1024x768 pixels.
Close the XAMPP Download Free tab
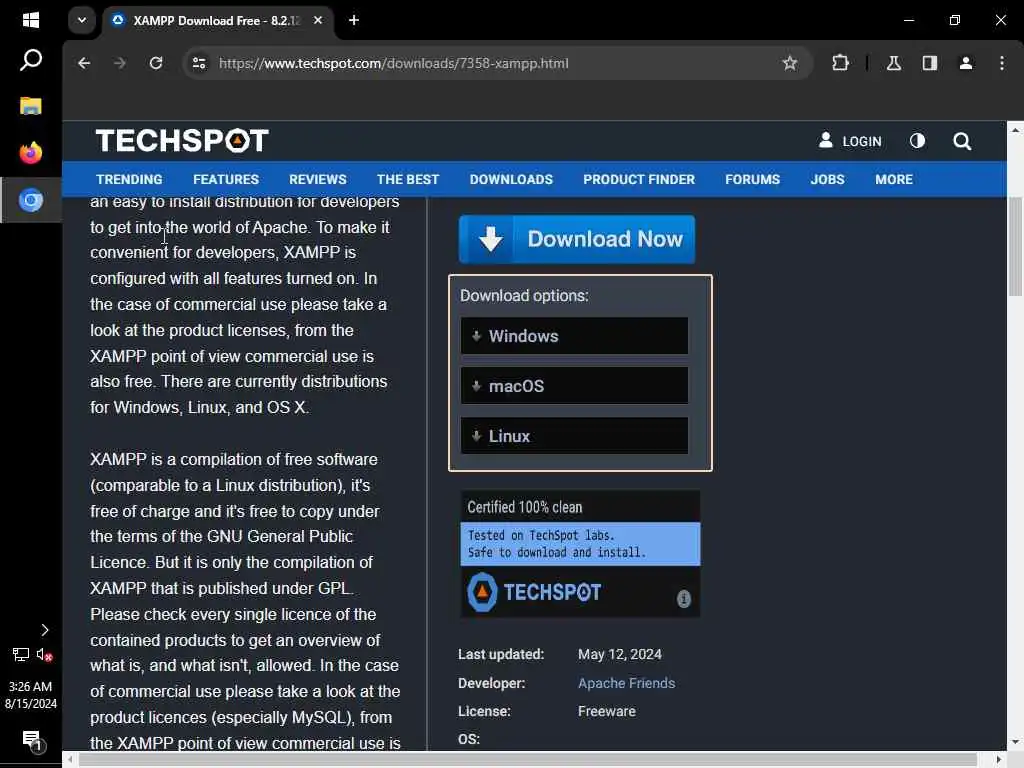click(318, 20)
